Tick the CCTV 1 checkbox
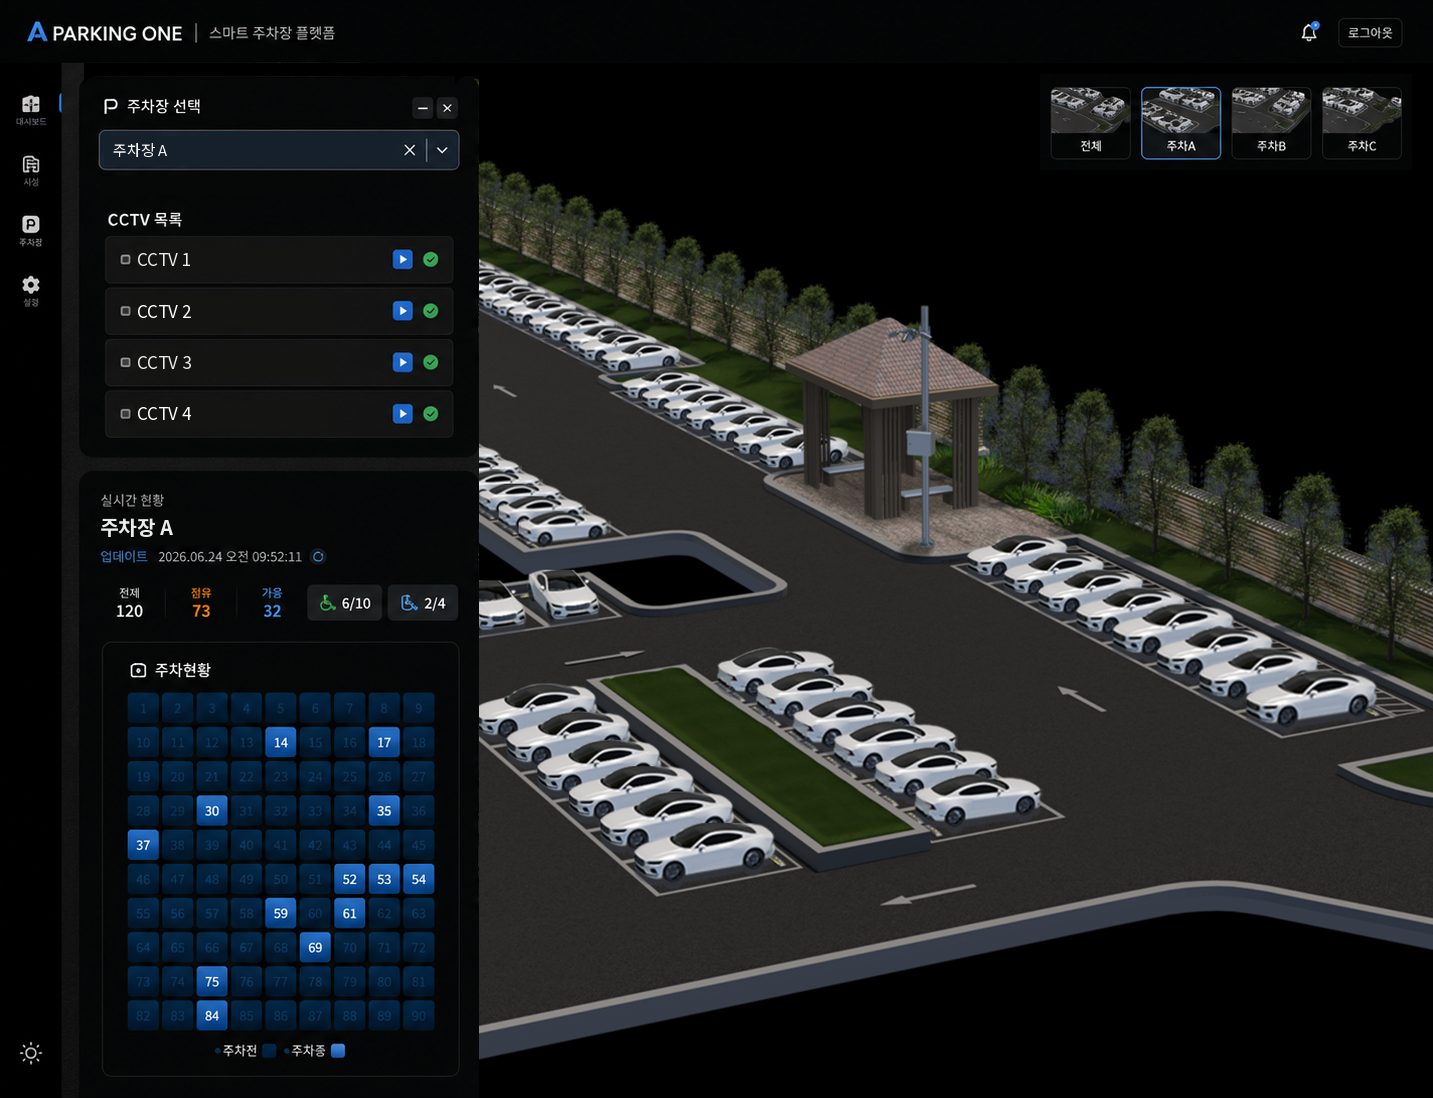 [126, 260]
